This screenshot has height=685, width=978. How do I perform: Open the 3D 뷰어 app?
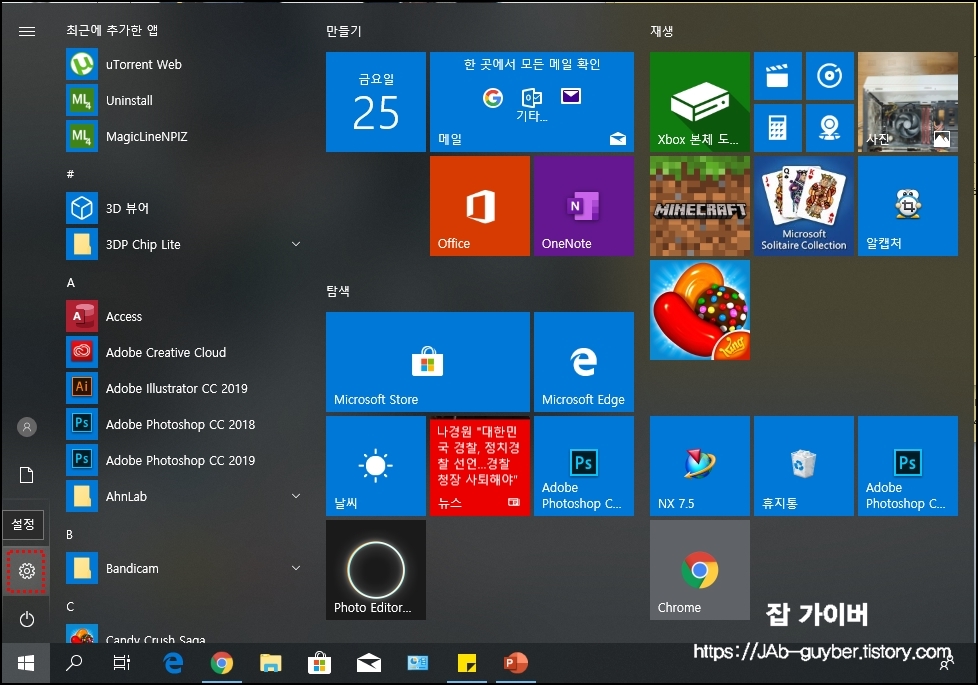tap(184, 208)
